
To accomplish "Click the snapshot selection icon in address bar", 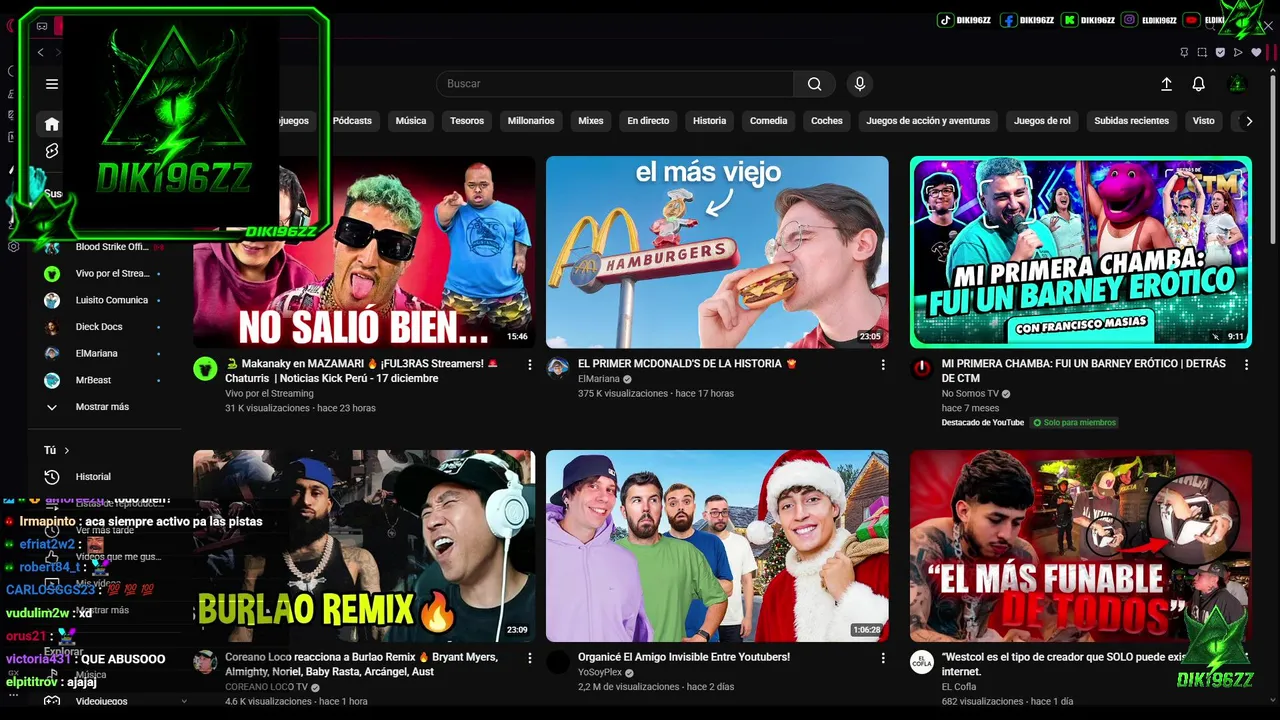I will pyautogui.click(x=1202, y=52).
